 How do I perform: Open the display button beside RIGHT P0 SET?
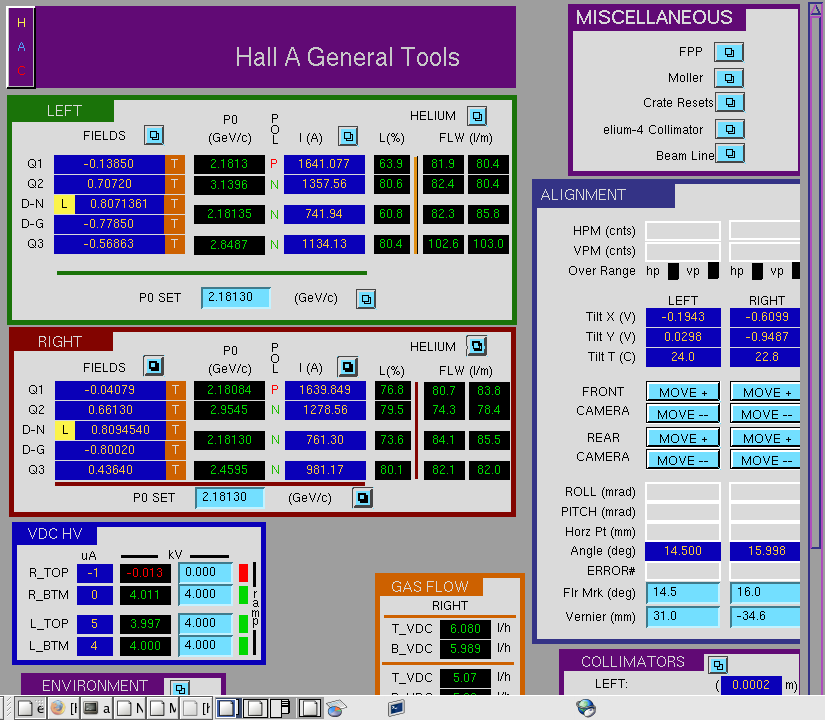363,497
